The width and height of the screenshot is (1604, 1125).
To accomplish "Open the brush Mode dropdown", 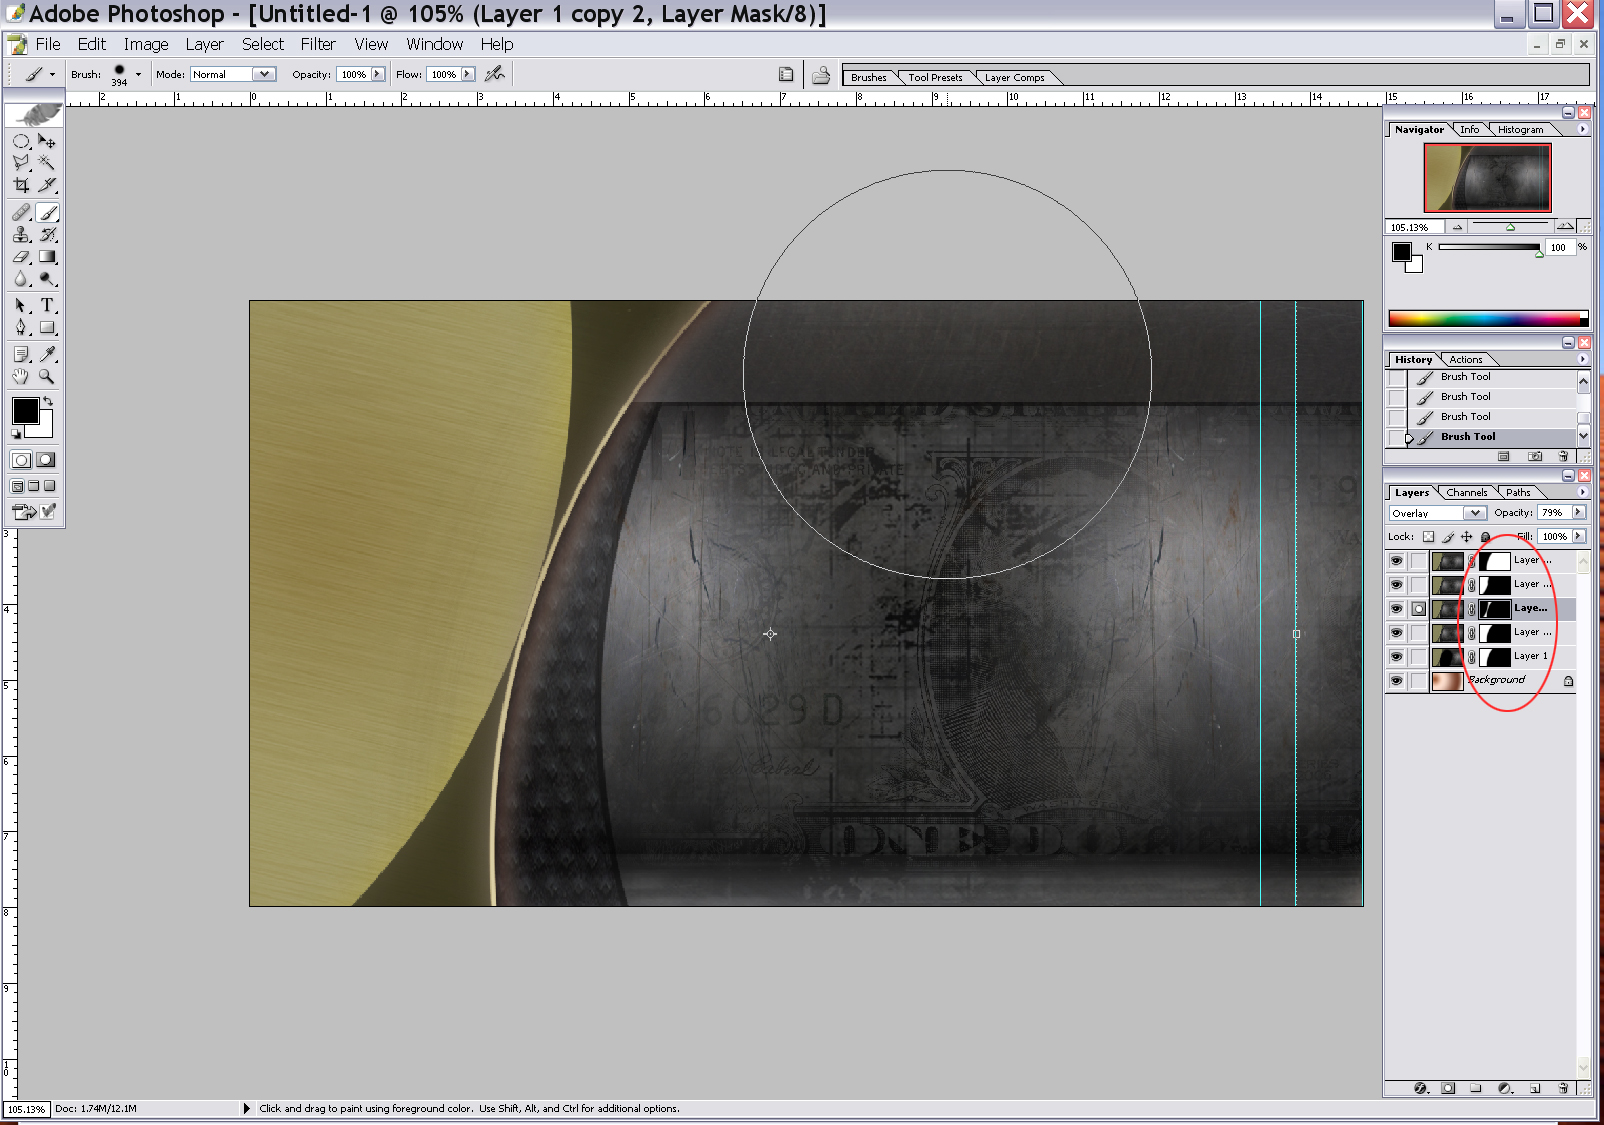I will click(264, 74).
